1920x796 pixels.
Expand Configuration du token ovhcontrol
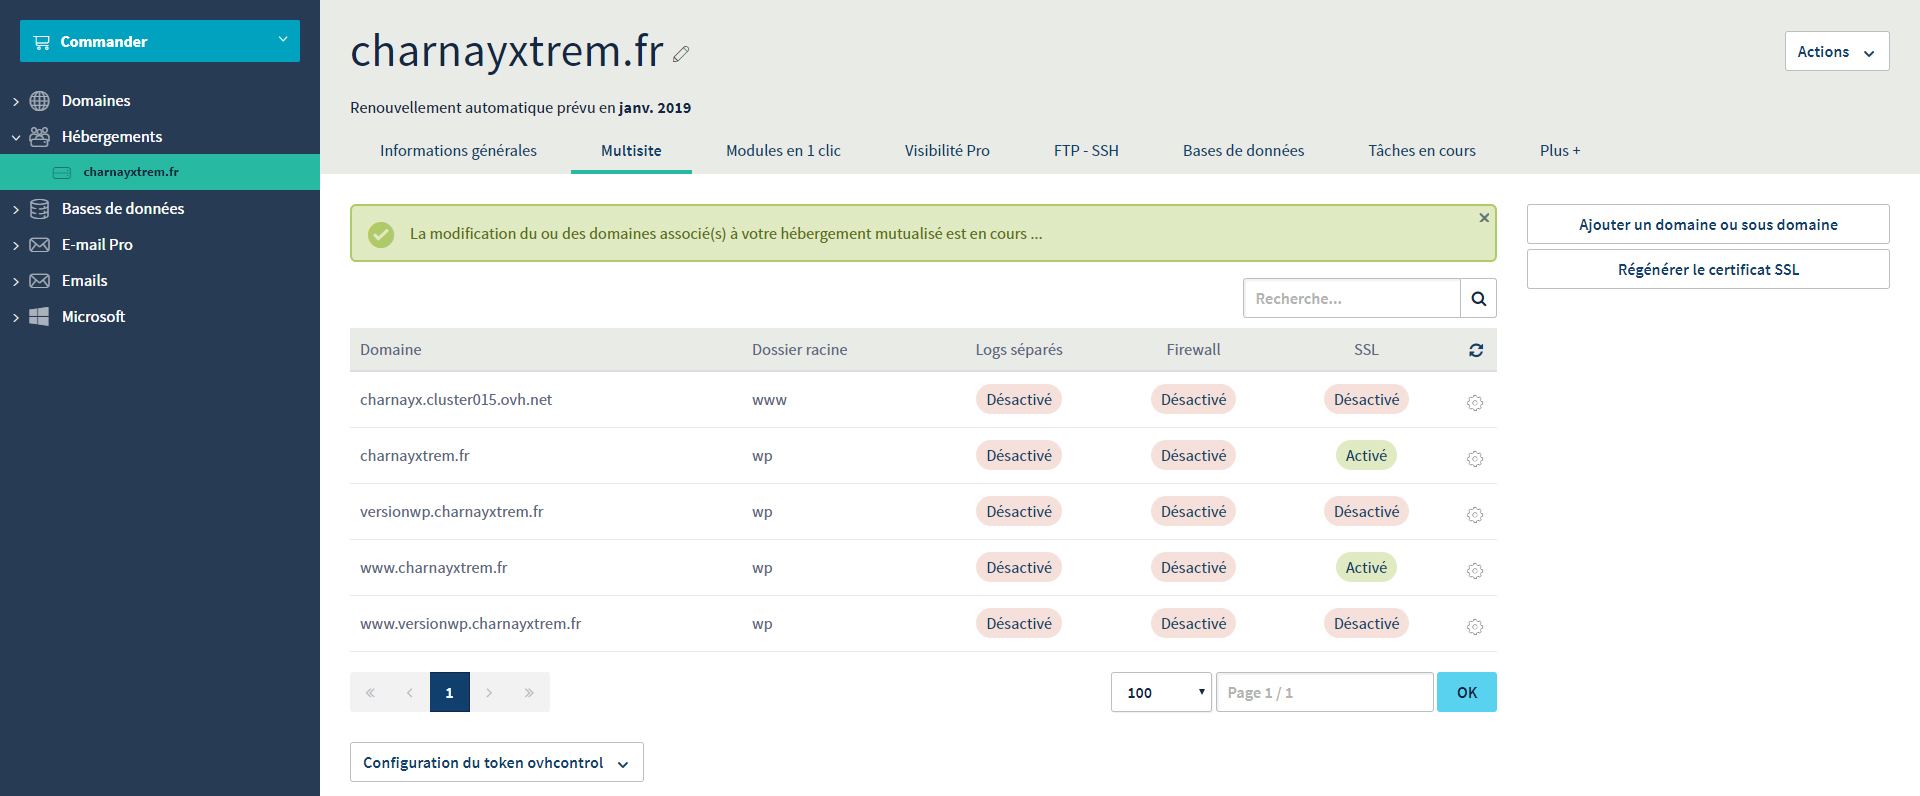click(x=496, y=762)
